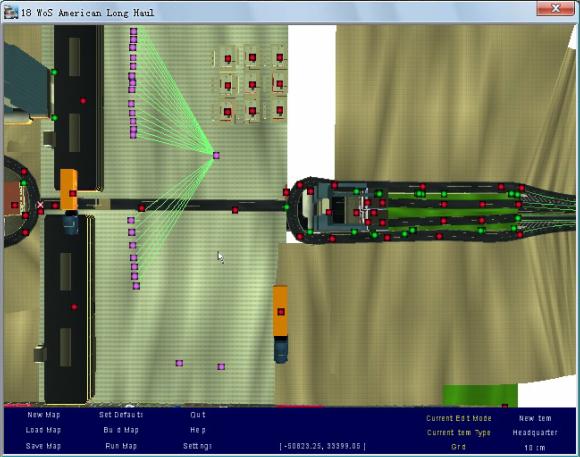Open the Settings option
This screenshot has width=580, height=457.
pos(197,446)
